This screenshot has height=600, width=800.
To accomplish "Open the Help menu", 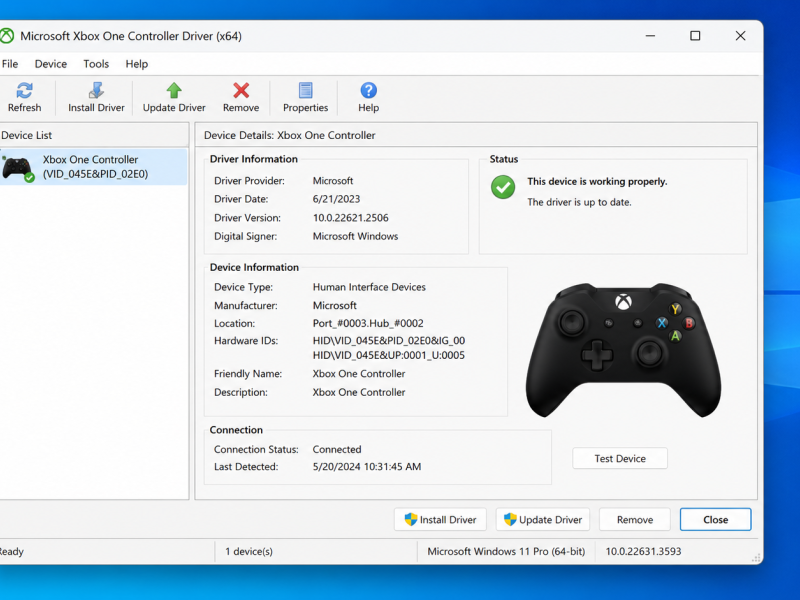I will point(137,64).
